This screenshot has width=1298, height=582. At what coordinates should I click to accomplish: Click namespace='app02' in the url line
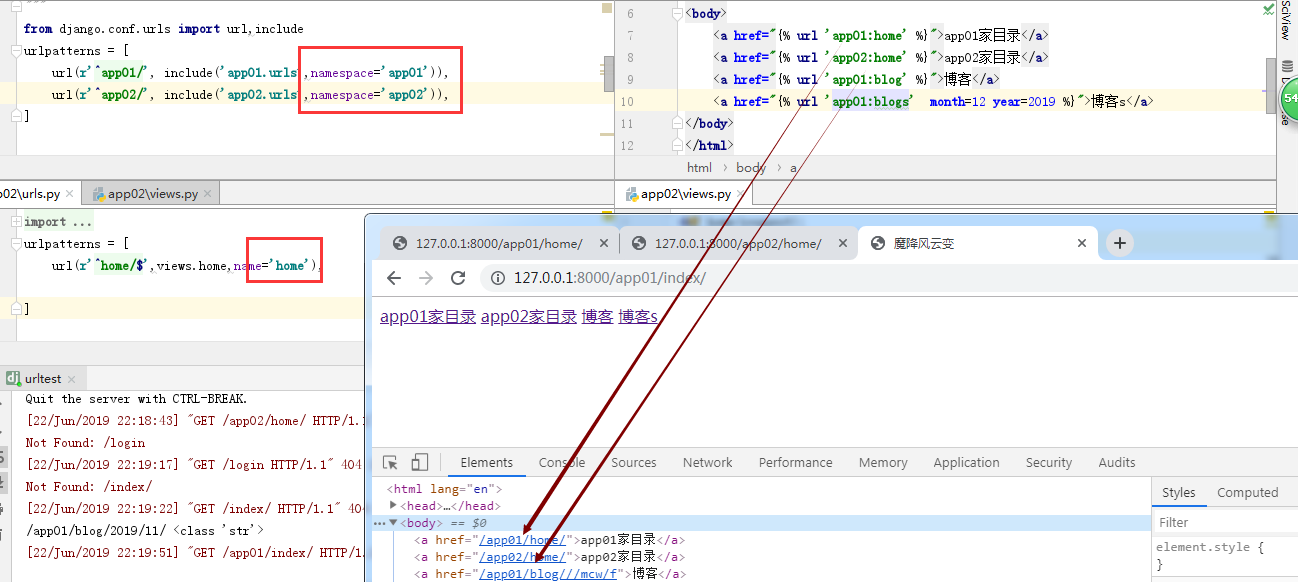coord(368,95)
